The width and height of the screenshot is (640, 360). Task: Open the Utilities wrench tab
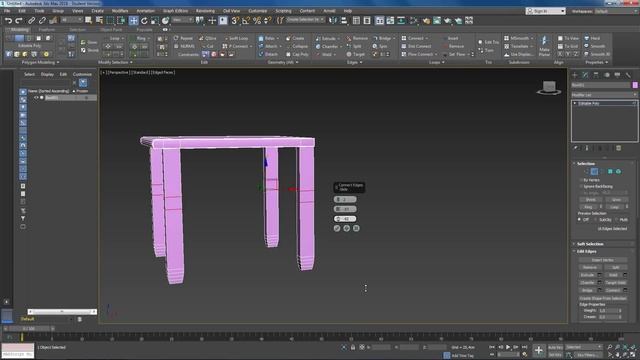coord(628,75)
